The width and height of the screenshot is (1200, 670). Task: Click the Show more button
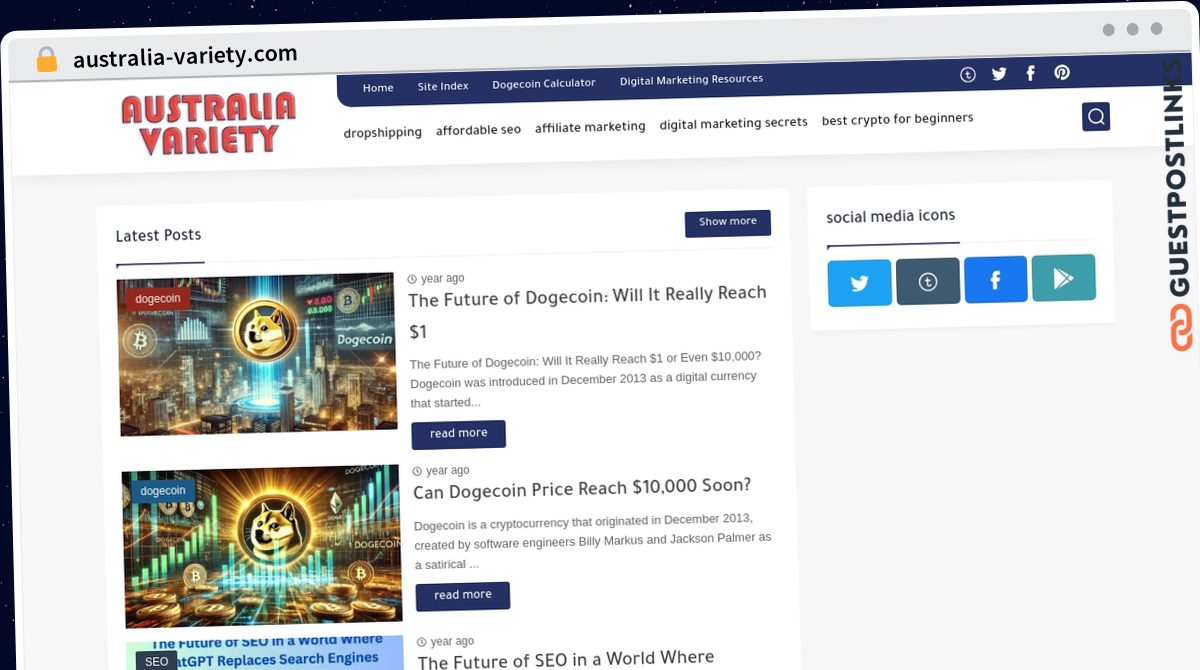point(728,223)
